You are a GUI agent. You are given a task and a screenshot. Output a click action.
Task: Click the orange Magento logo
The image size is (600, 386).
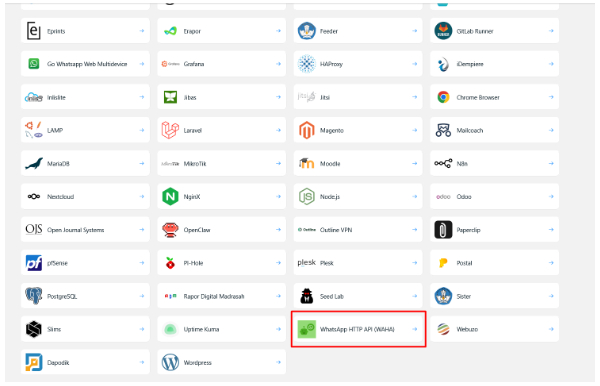[307, 130]
